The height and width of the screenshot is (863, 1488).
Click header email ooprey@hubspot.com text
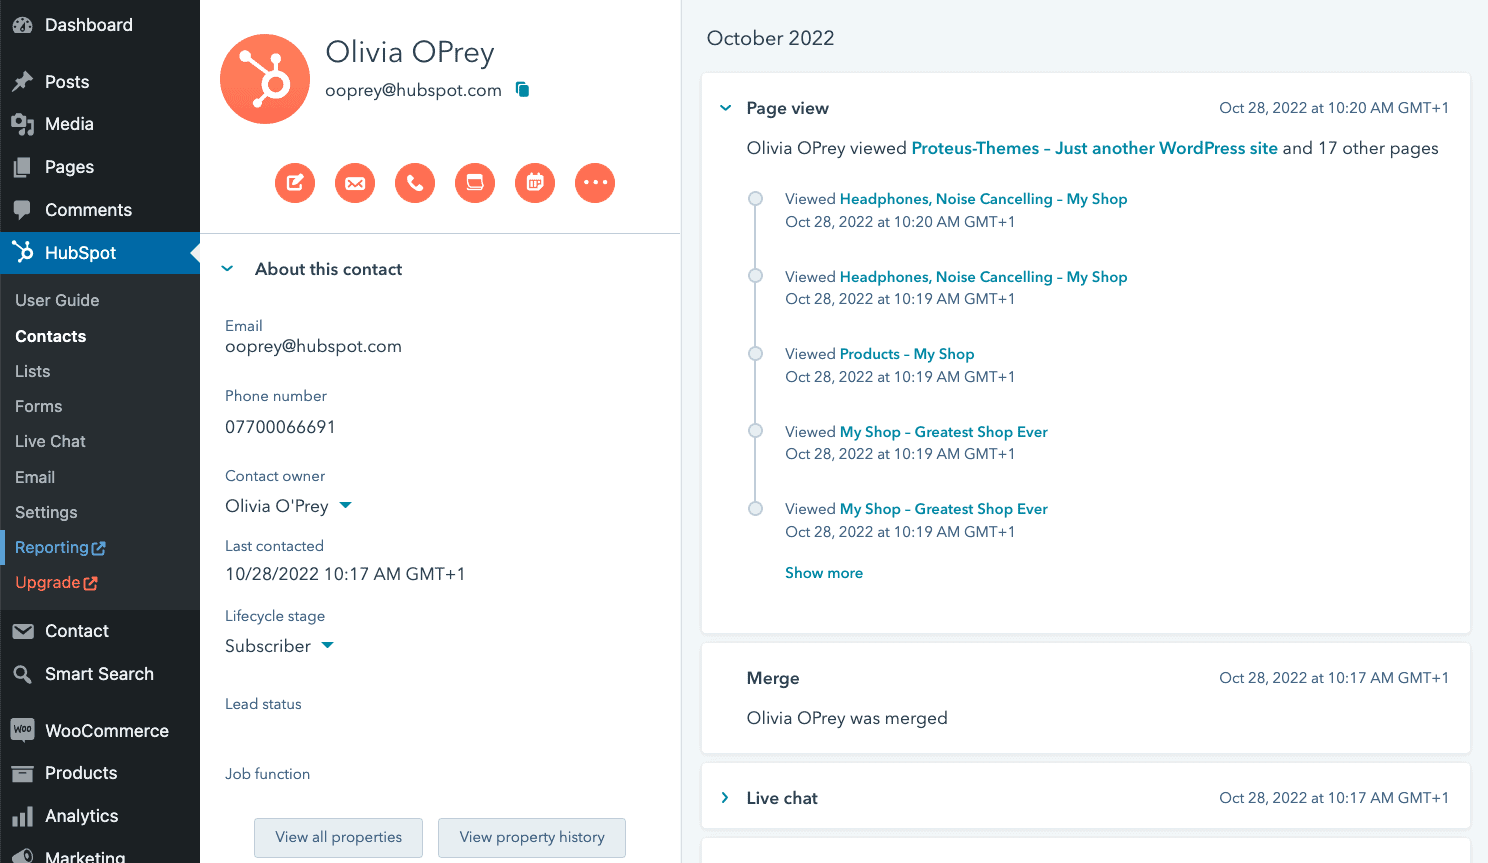[x=413, y=90]
